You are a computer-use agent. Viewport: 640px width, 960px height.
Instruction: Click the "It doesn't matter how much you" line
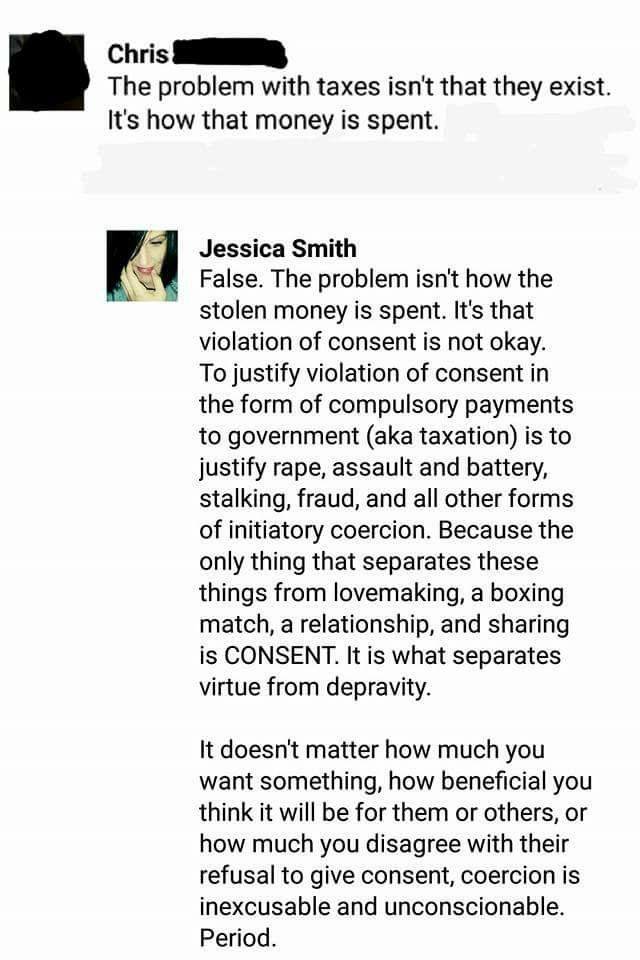click(372, 750)
